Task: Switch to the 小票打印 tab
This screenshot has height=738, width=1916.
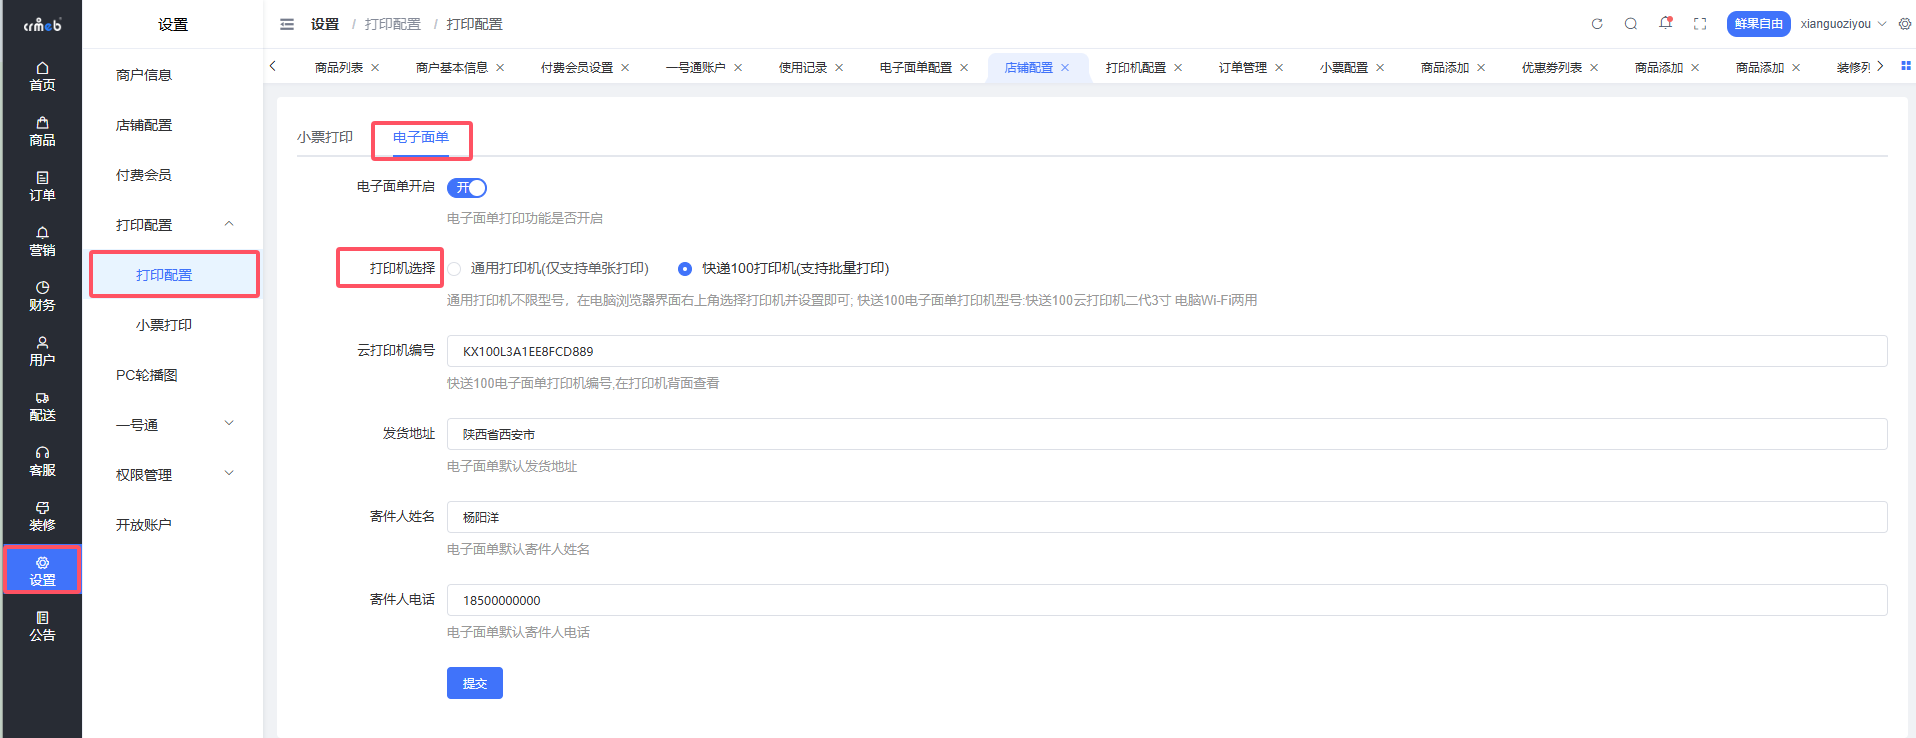Action: point(325,137)
